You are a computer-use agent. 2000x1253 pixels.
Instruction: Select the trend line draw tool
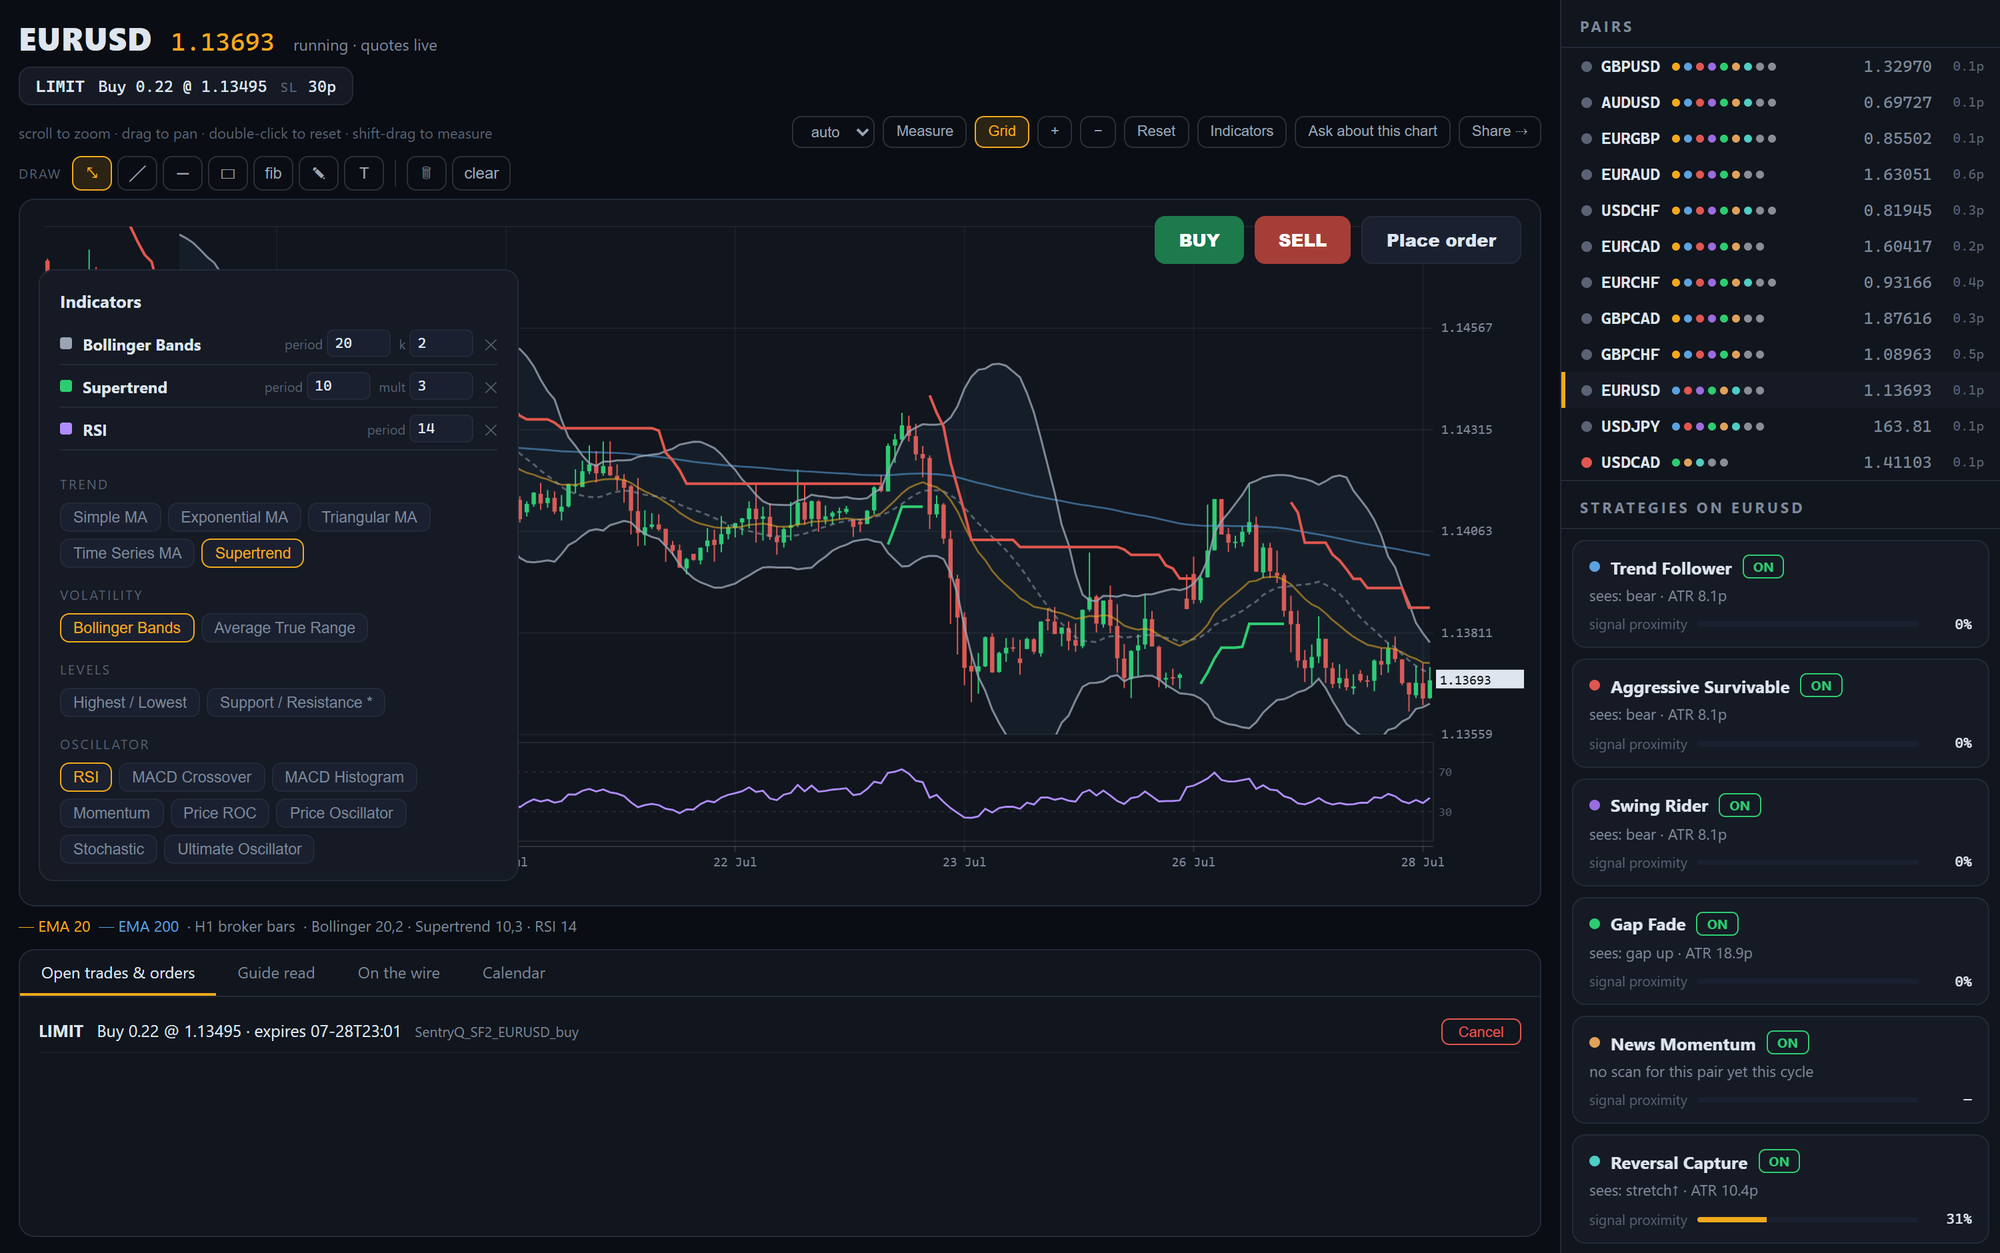[137, 173]
